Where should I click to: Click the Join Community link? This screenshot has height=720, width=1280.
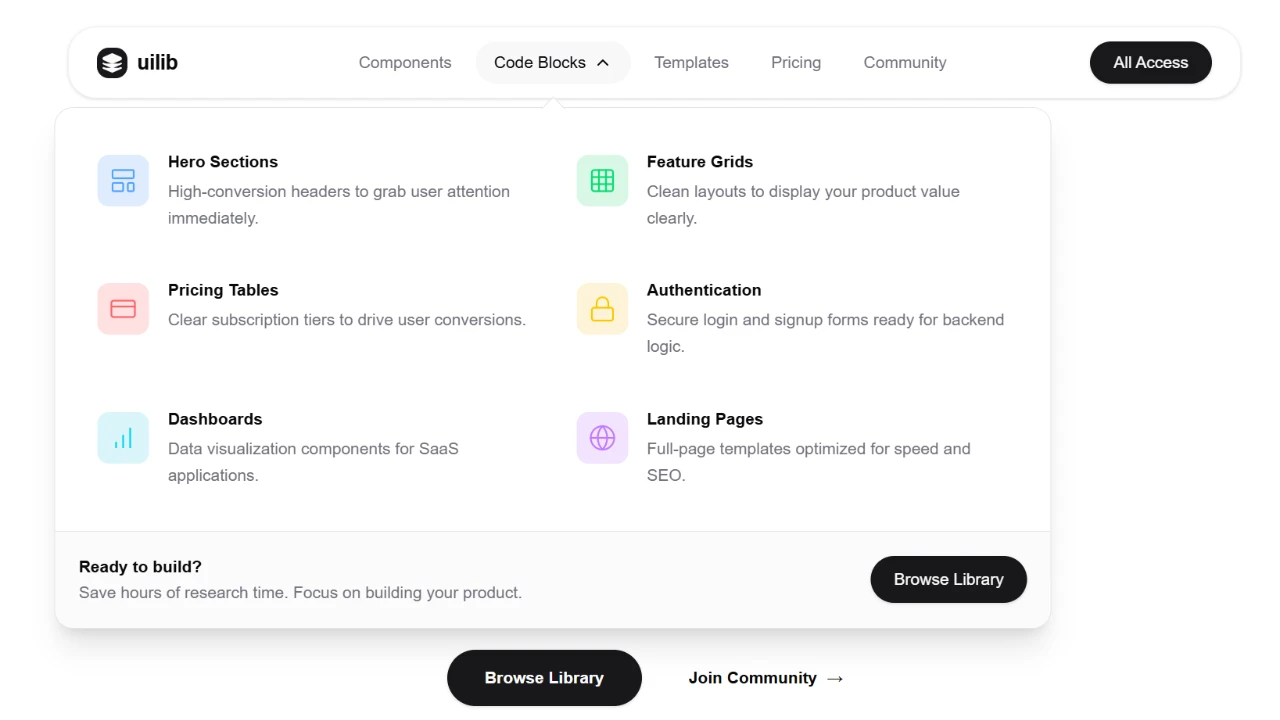pos(752,678)
